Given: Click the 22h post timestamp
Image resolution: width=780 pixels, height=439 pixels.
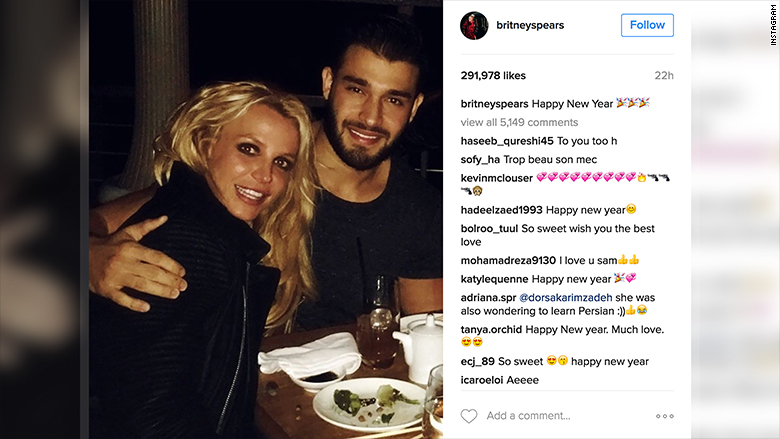Looking at the screenshot, I should click(664, 76).
